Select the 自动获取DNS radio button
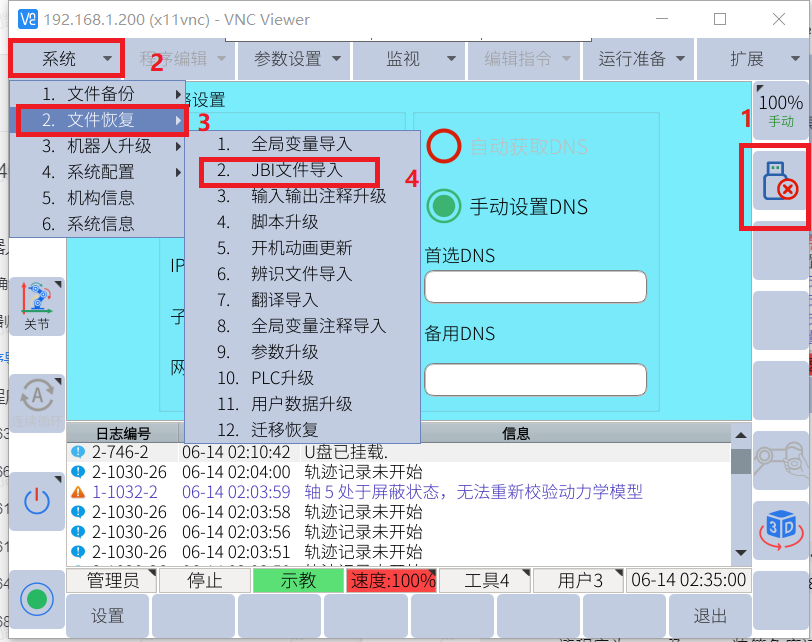Screen dimensions: 812x642 coord(443,147)
